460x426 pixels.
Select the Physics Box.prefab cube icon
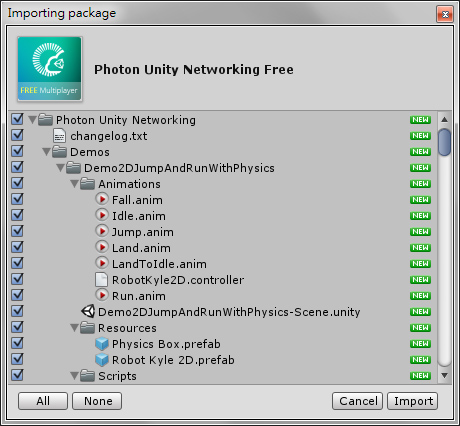[x=102, y=344]
